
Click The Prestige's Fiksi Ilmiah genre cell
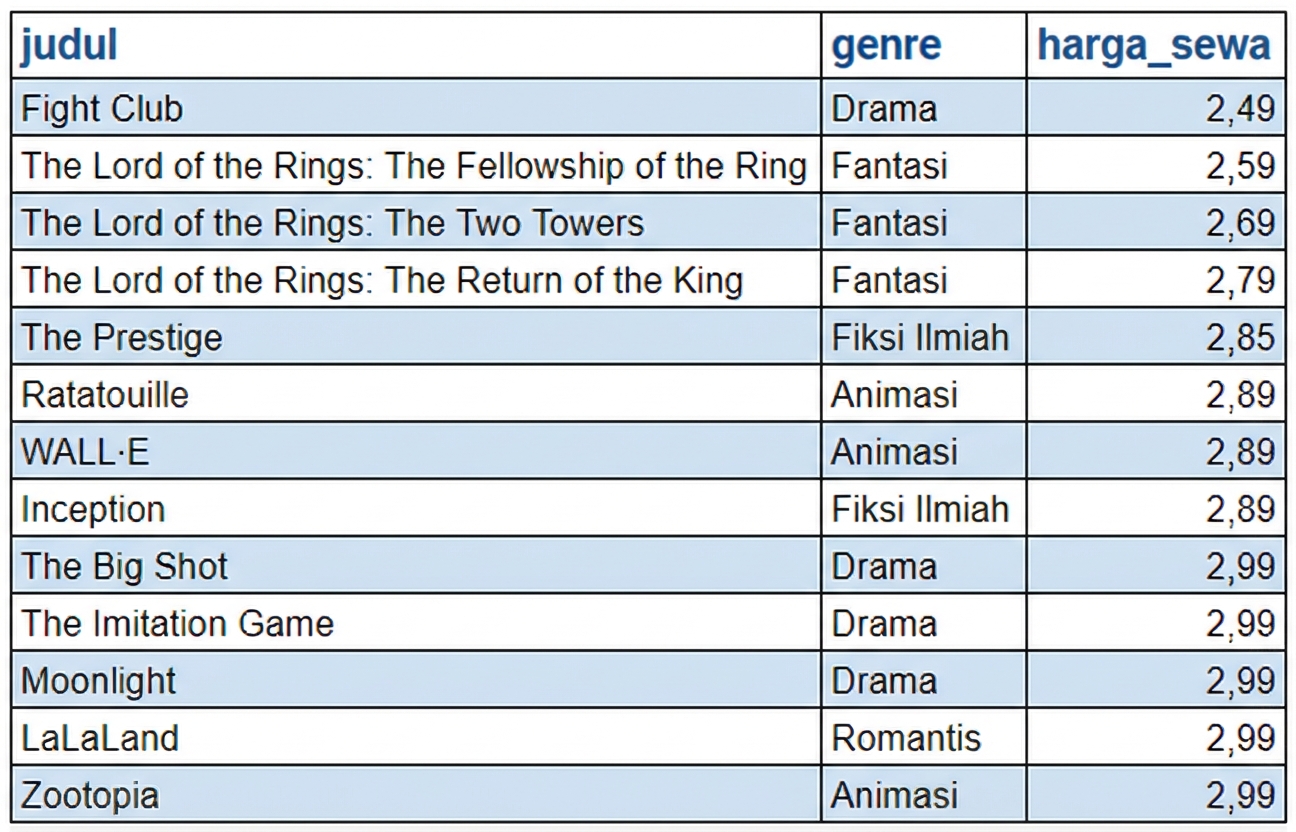tap(920, 337)
